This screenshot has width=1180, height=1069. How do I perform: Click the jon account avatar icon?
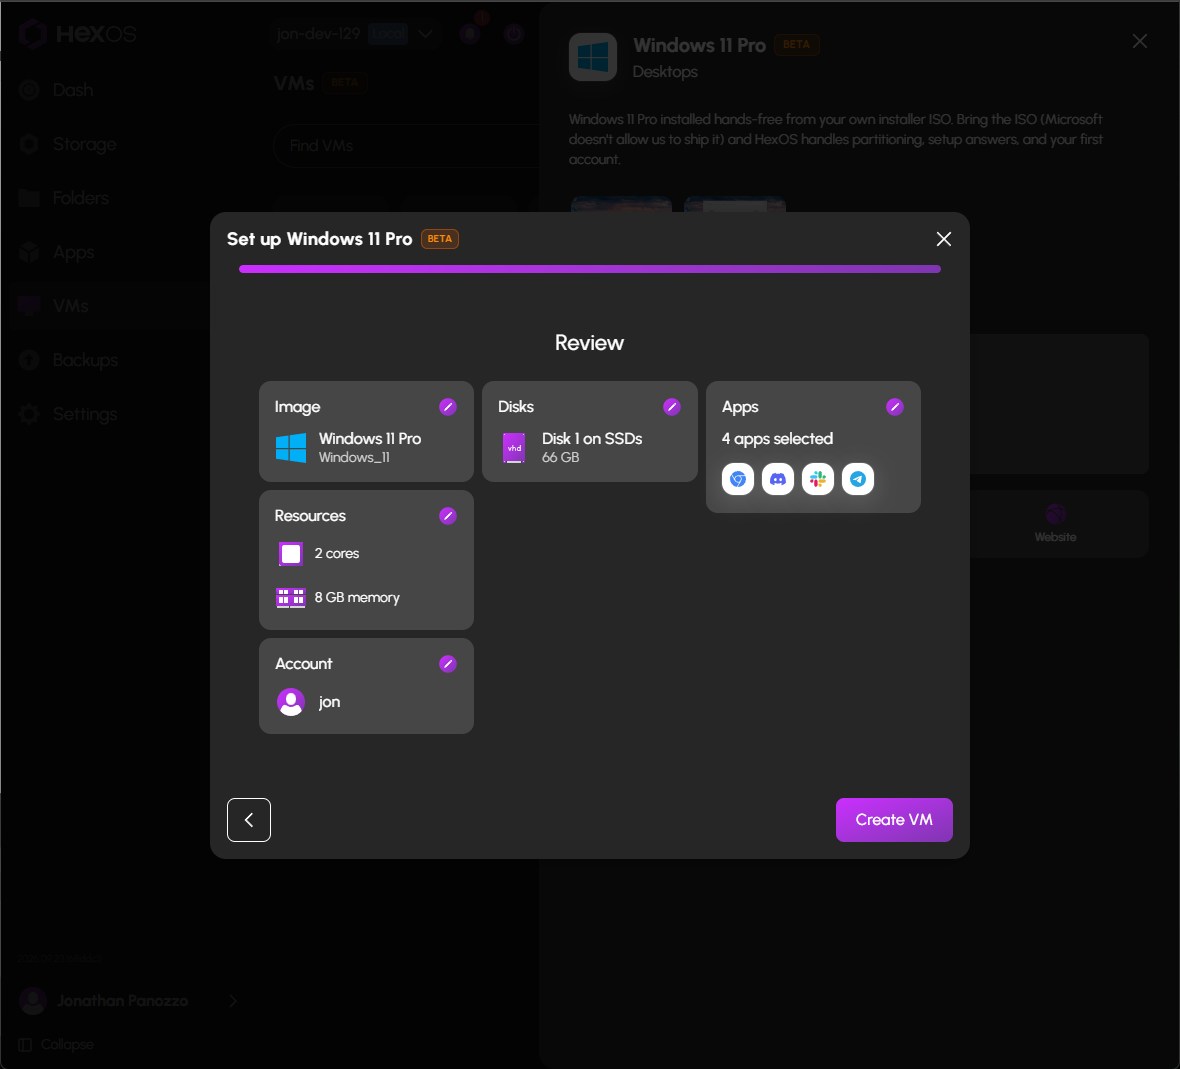click(x=291, y=702)
